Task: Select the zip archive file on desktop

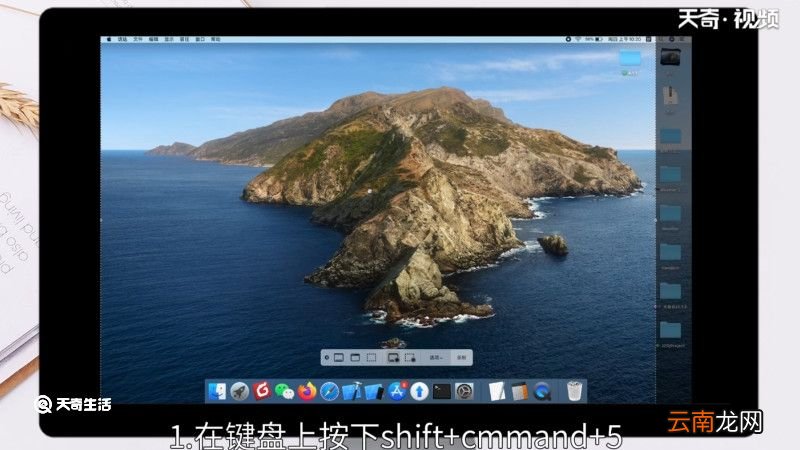Action: pyautogui.click(x=670, y=95)
